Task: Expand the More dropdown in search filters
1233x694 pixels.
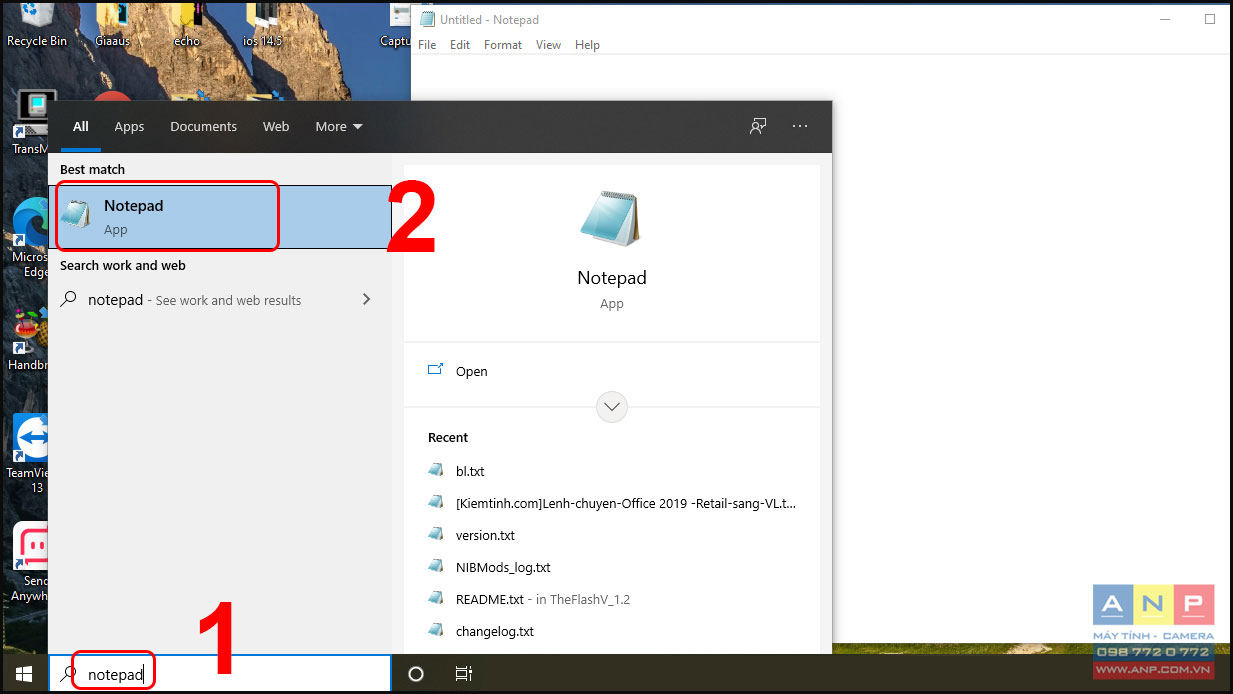Action: tap(339, 126)
